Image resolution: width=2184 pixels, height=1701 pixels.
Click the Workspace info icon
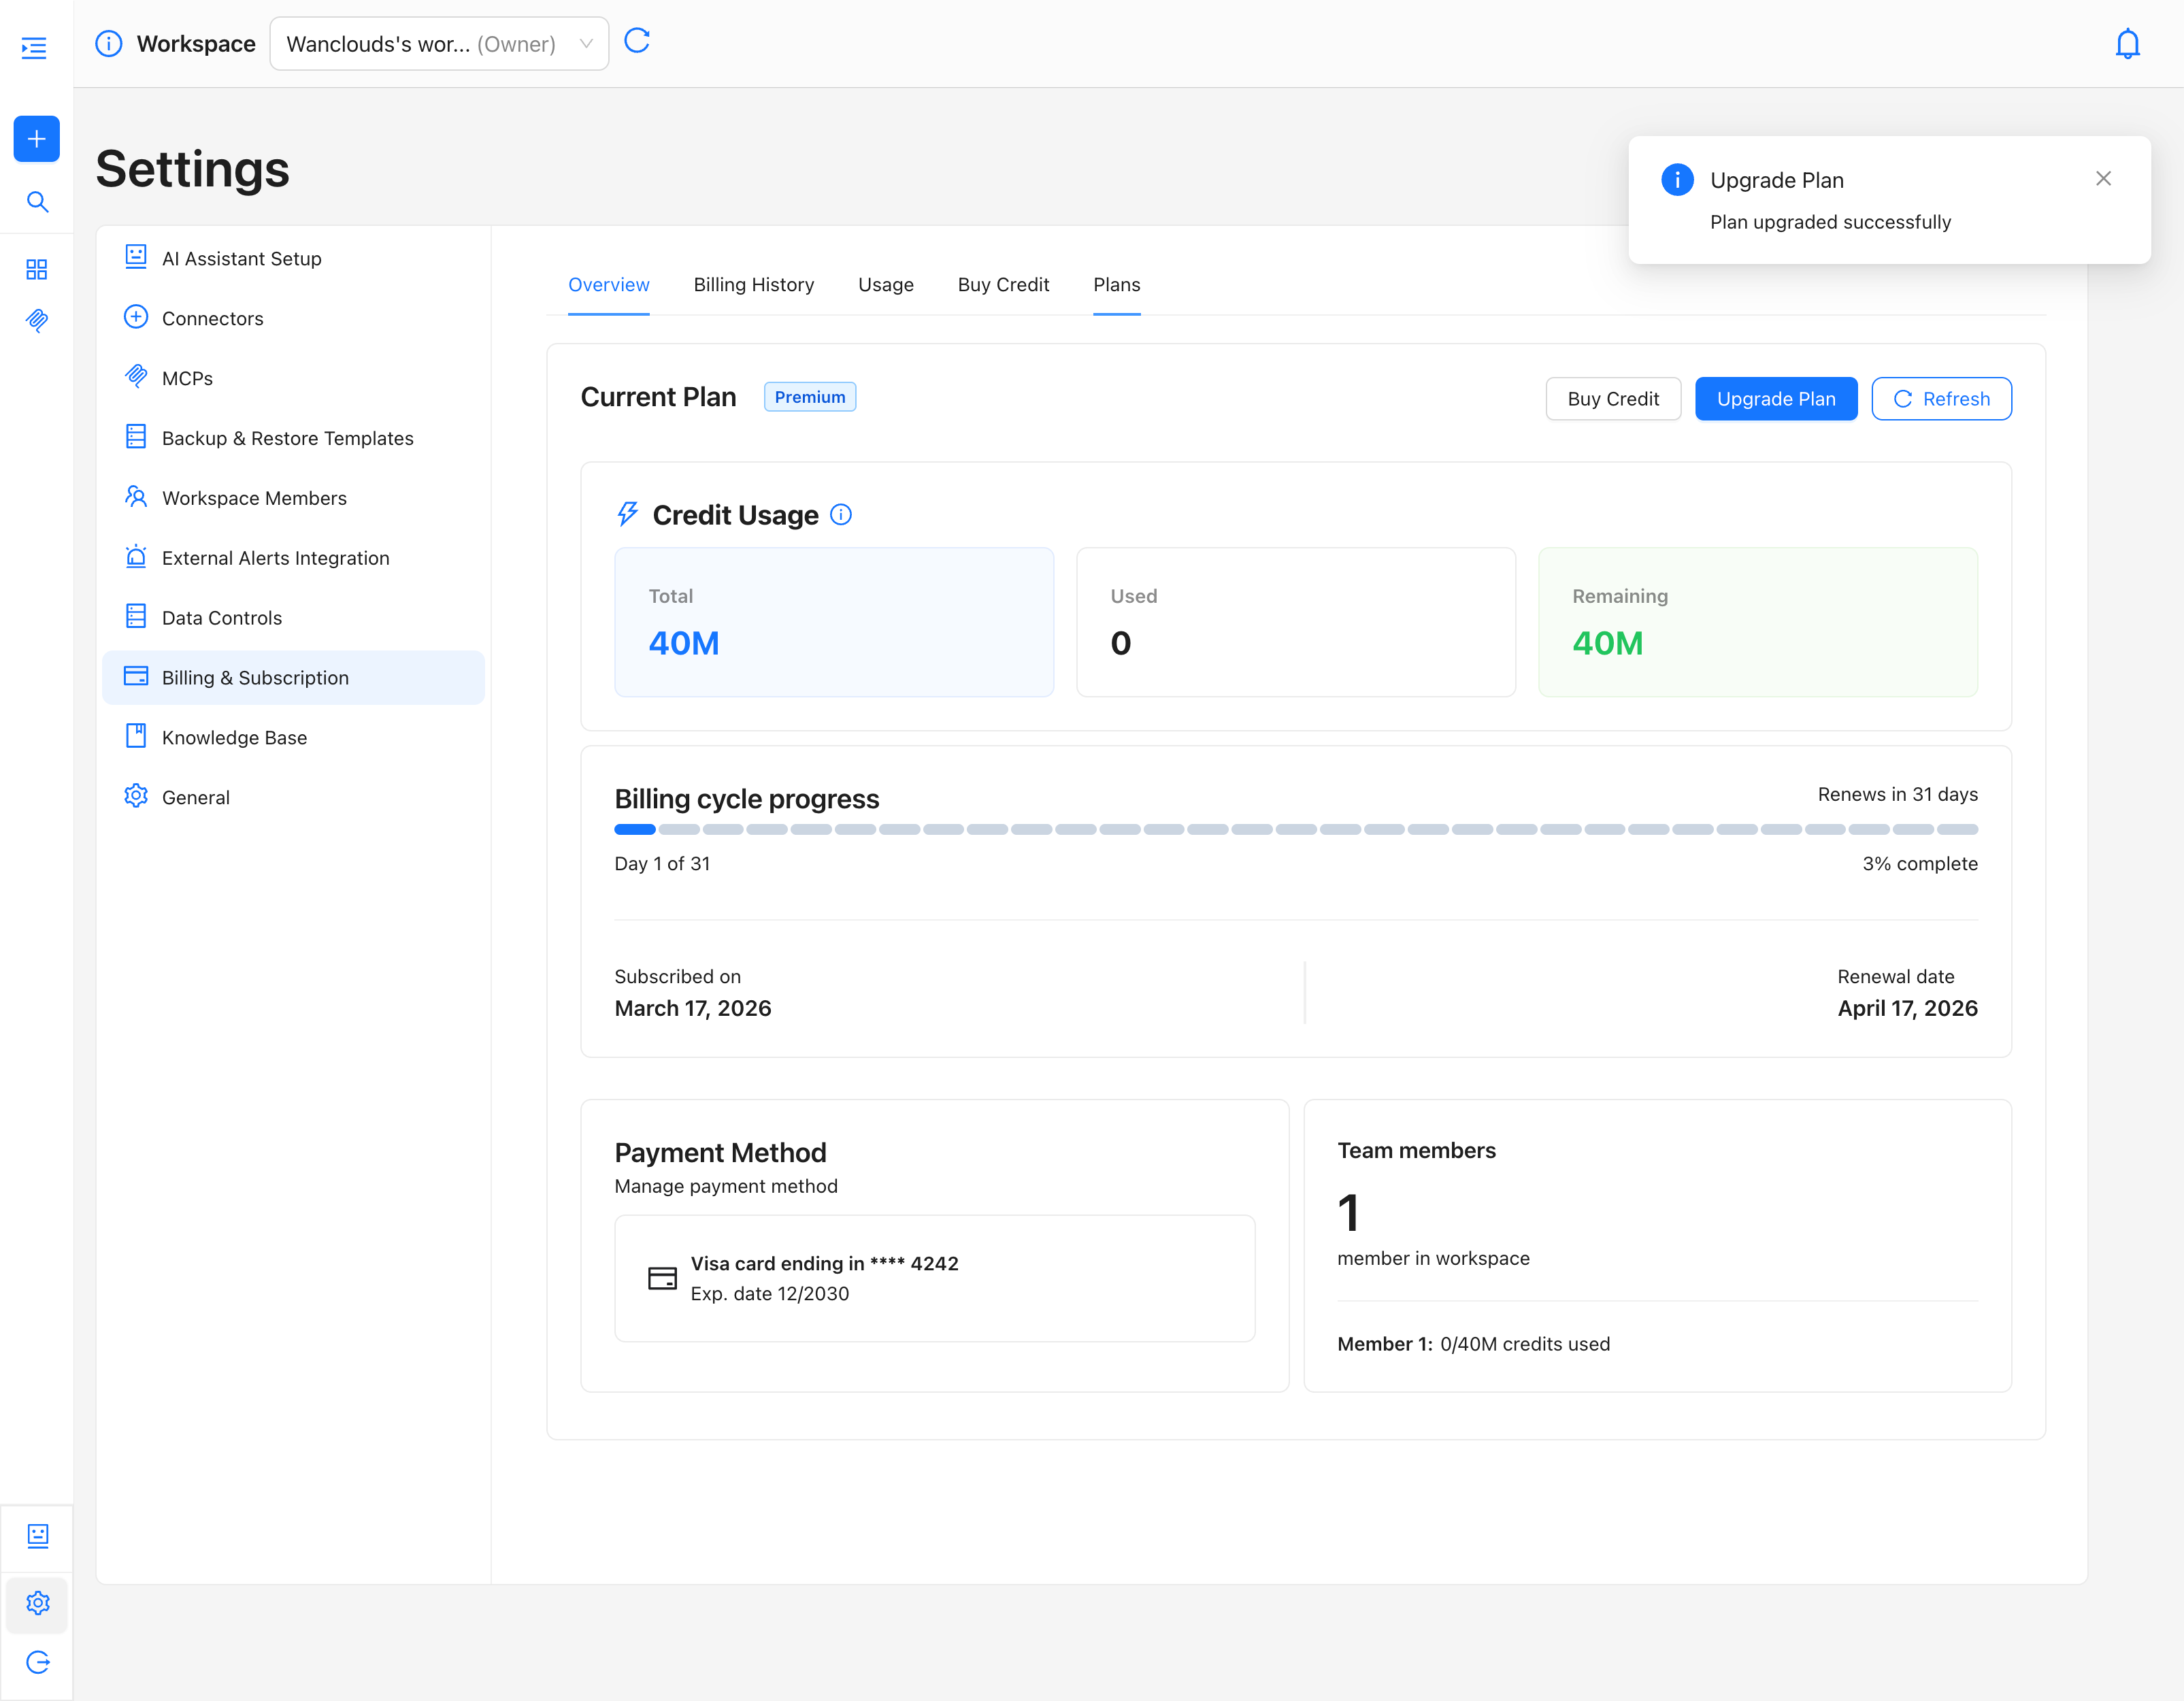[x=109, y=44]
